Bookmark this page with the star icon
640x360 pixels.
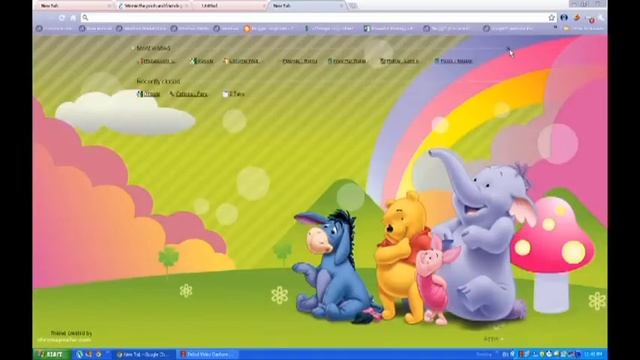click(x=552, y=18)
